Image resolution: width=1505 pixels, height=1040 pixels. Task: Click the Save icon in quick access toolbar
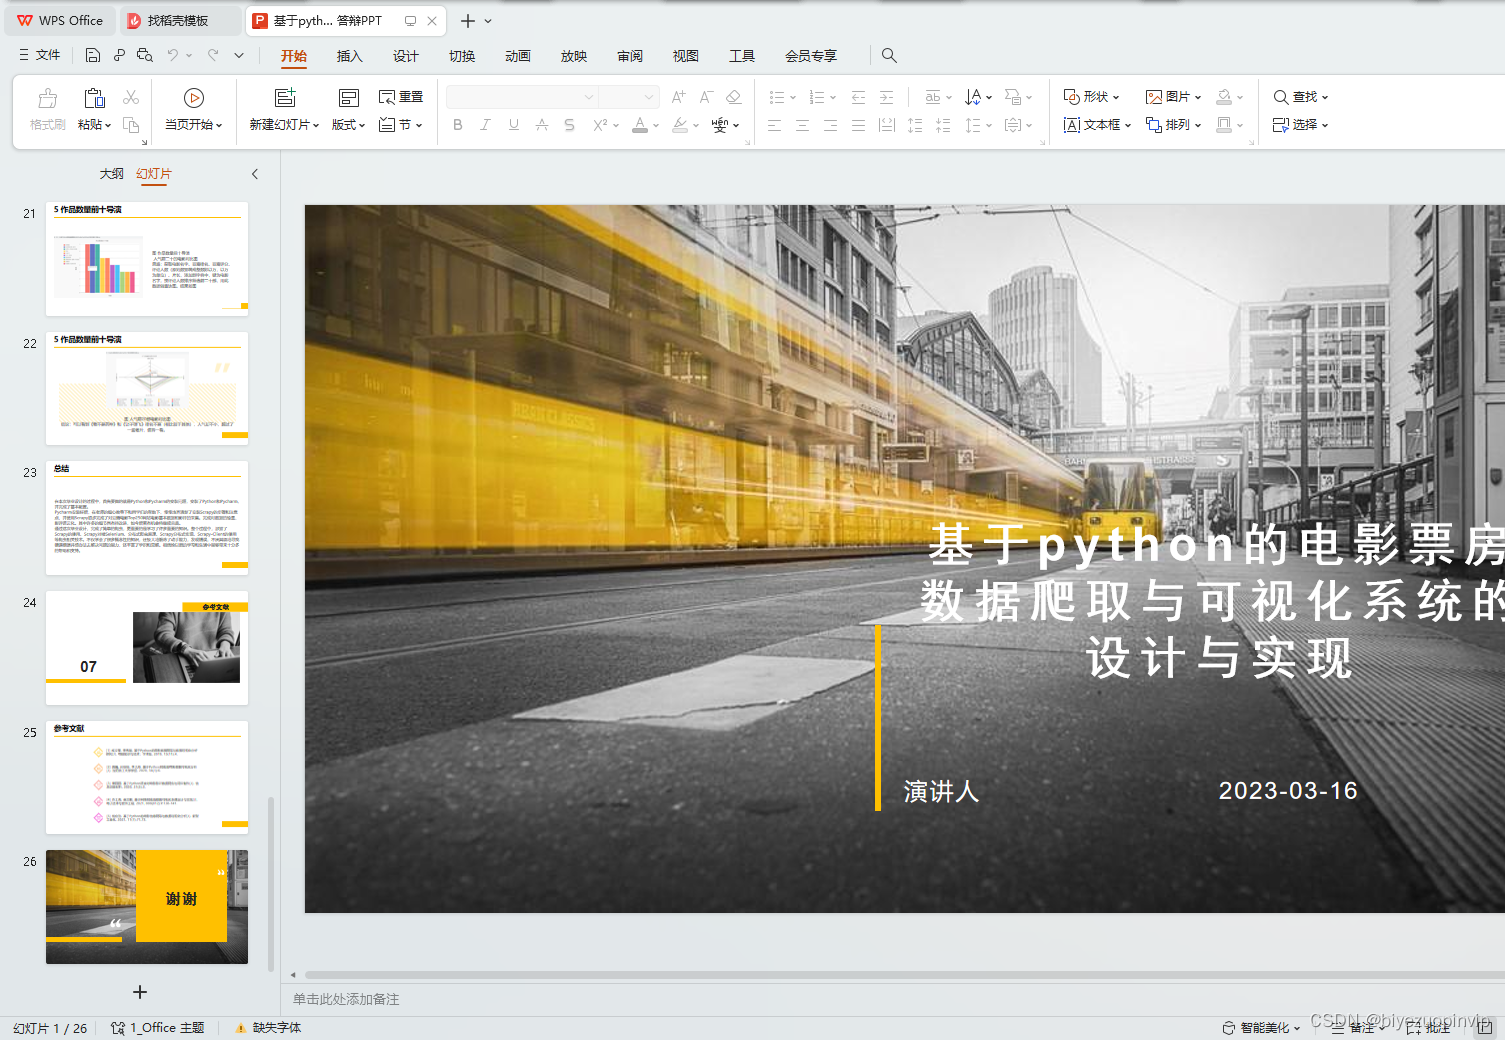tap(93, 55)
